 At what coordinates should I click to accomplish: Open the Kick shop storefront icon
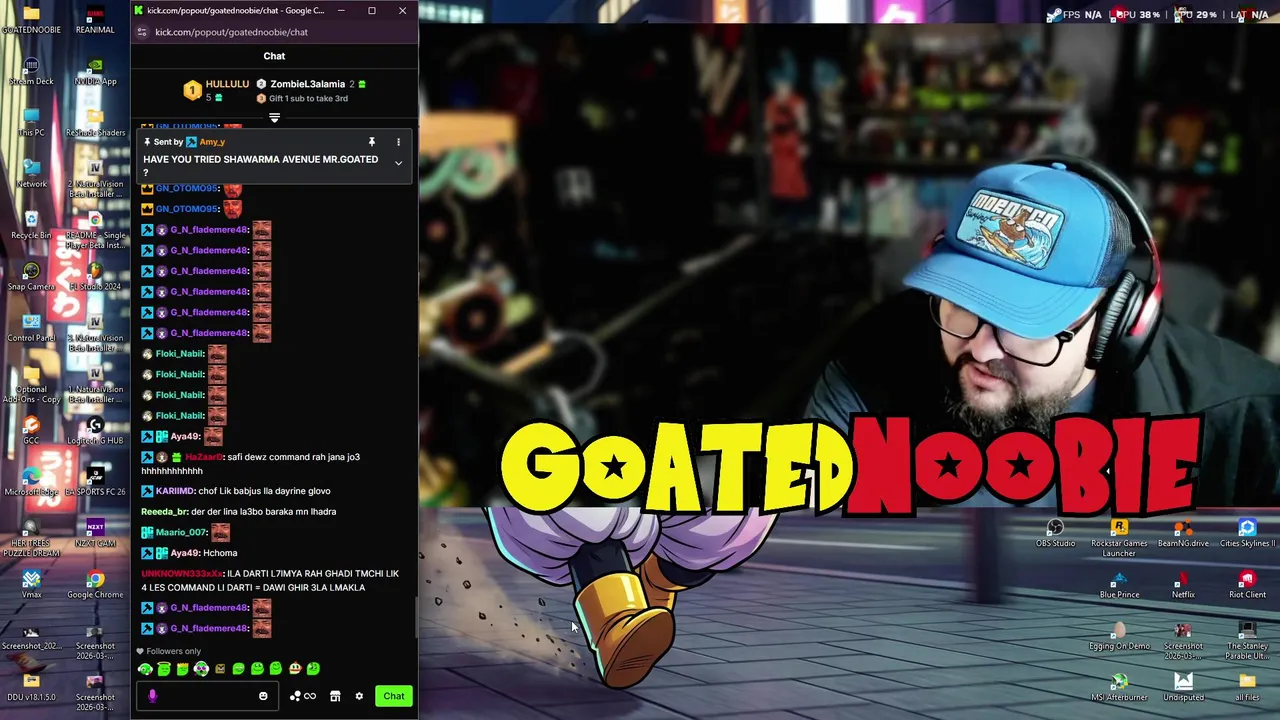[335, 696]
